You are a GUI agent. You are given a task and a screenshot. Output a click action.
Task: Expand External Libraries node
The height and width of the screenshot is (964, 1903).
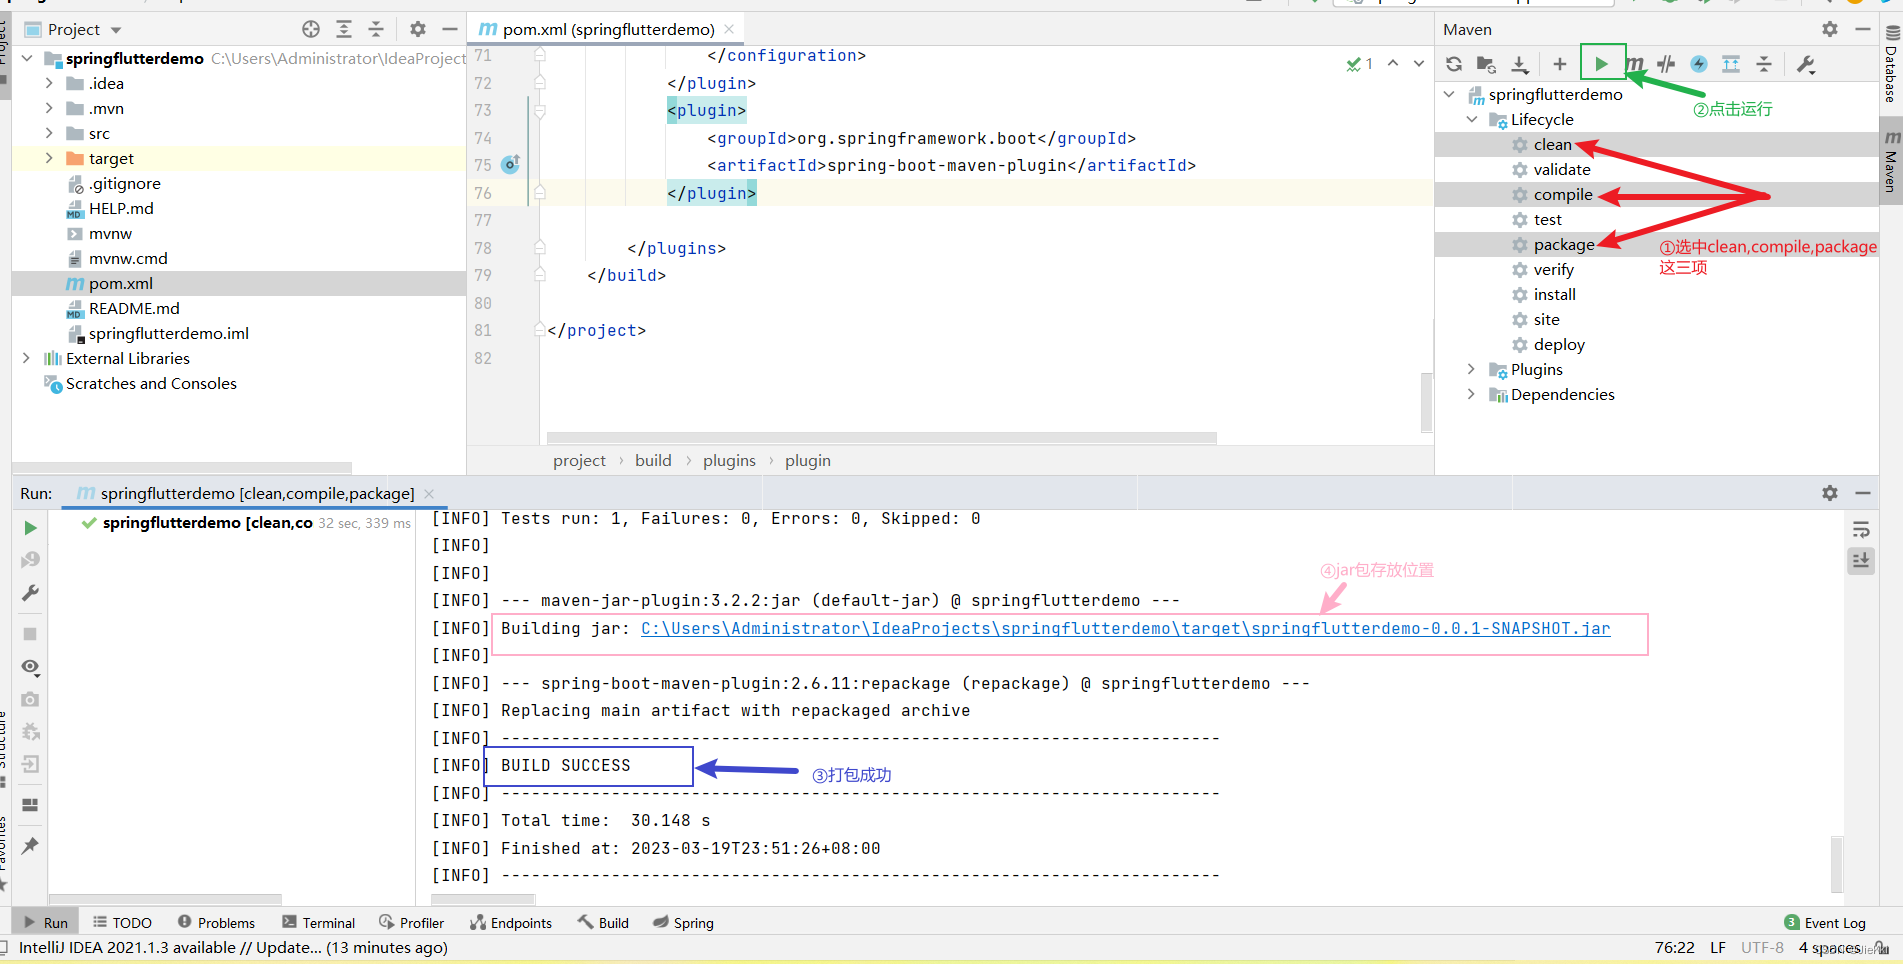pos(27,358)
